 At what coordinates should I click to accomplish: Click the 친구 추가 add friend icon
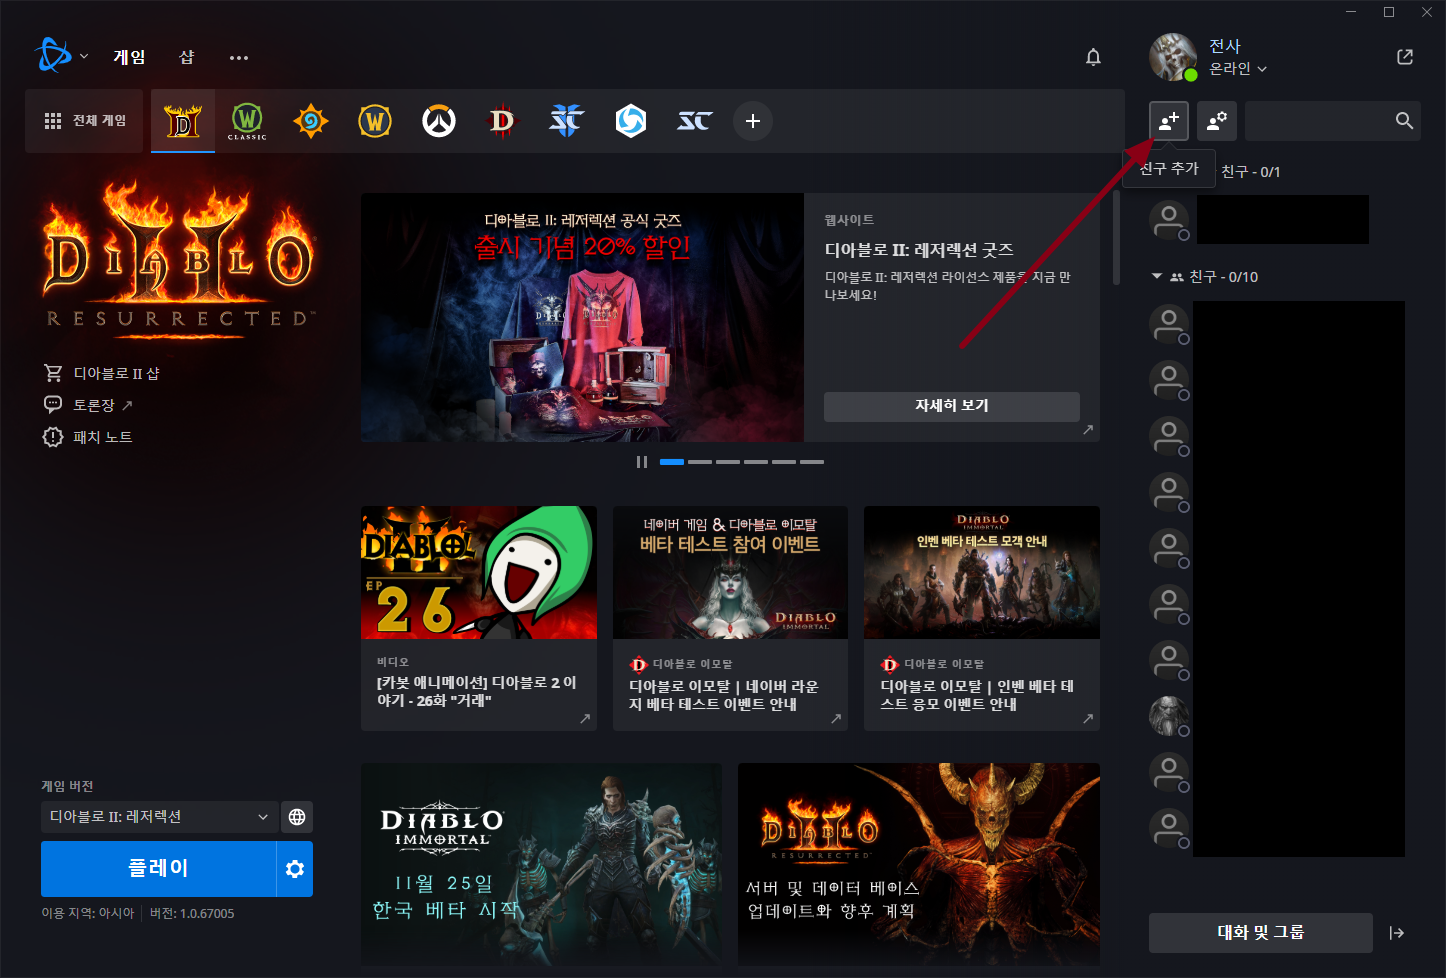[1169, 121]
